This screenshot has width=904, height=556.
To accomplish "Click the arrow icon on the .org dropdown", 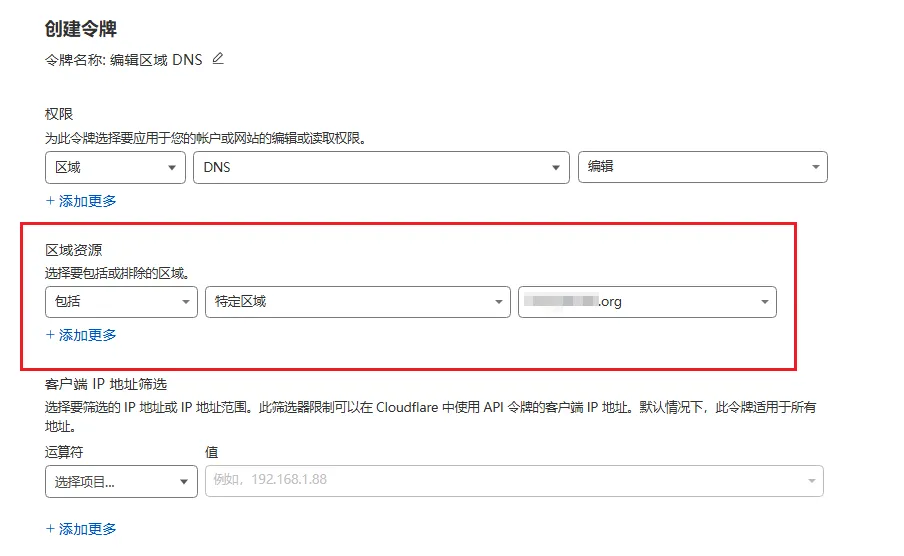I will pos(764,302).
